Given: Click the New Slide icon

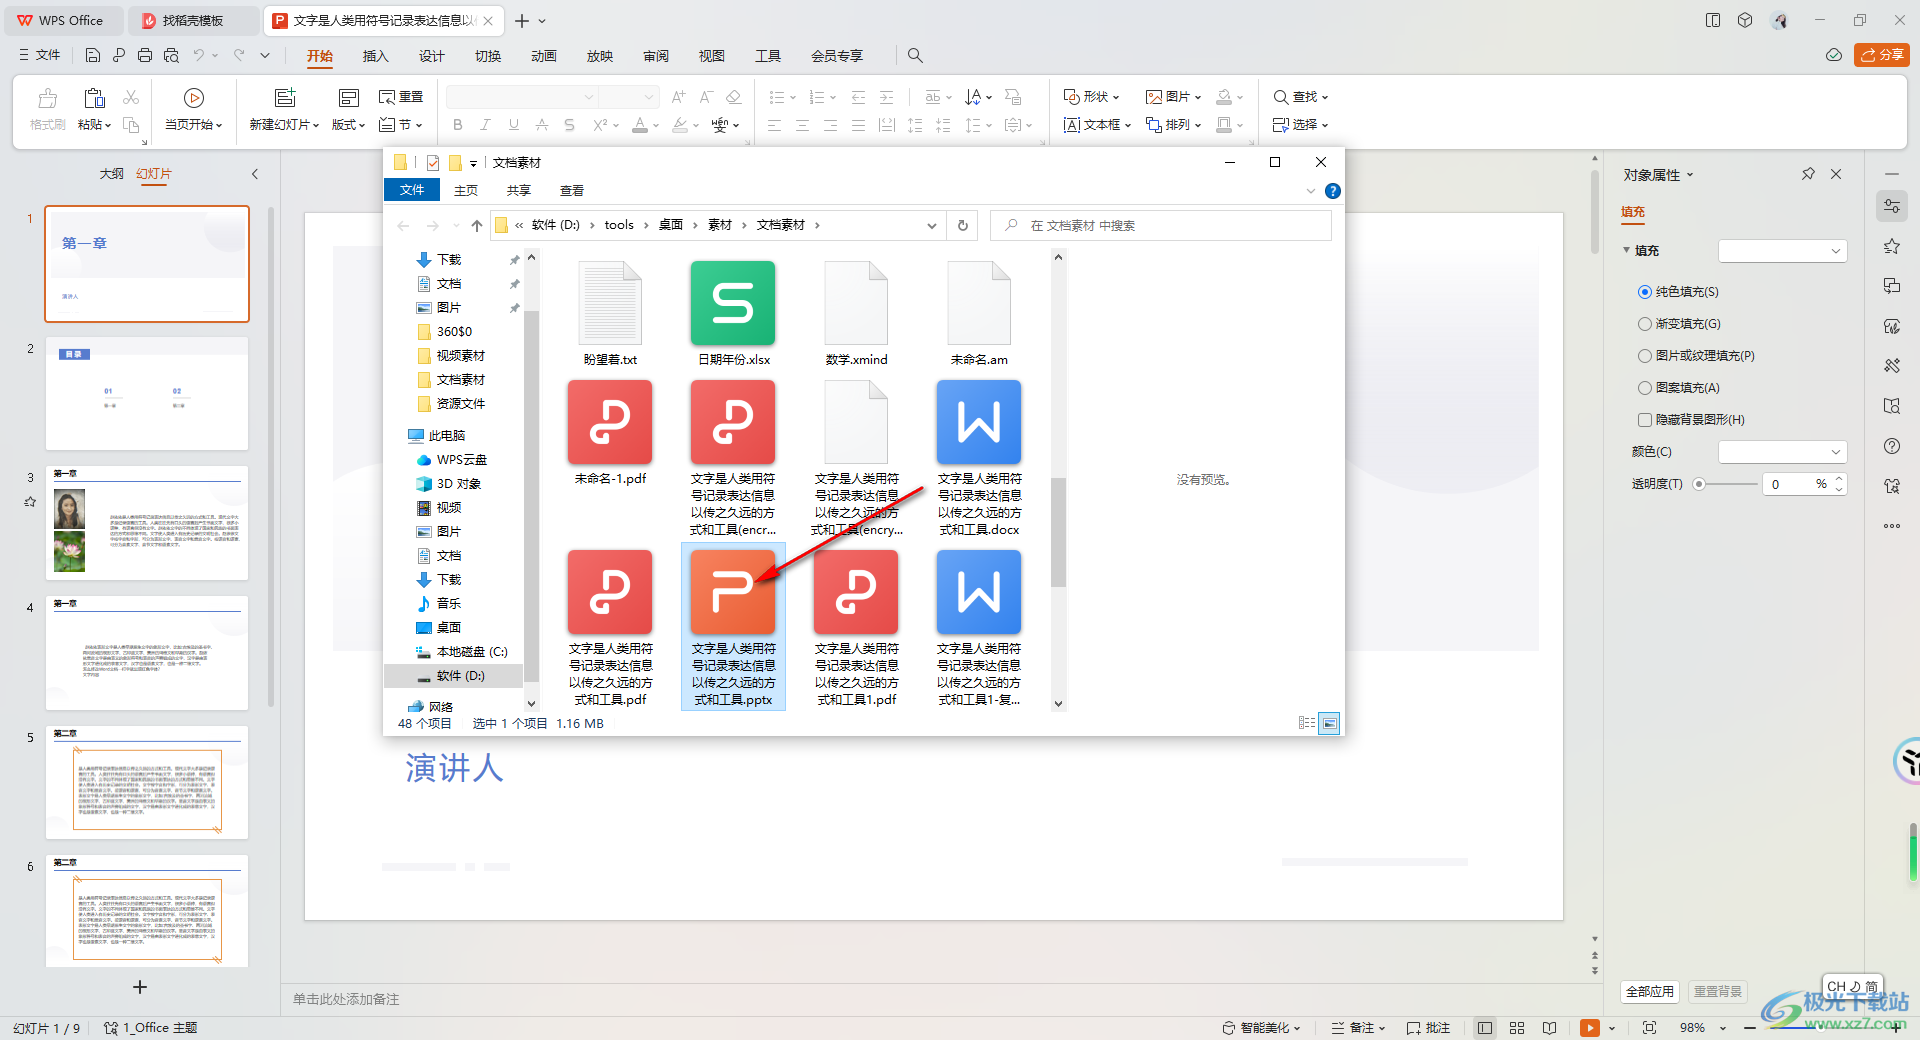Looking at the screenshot, I should (x=285, y=98).
